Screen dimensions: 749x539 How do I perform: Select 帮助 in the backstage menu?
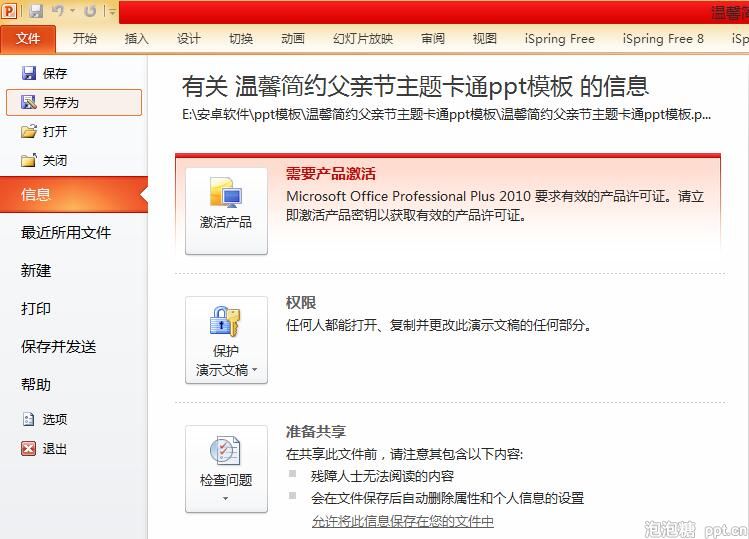point(36,385)
